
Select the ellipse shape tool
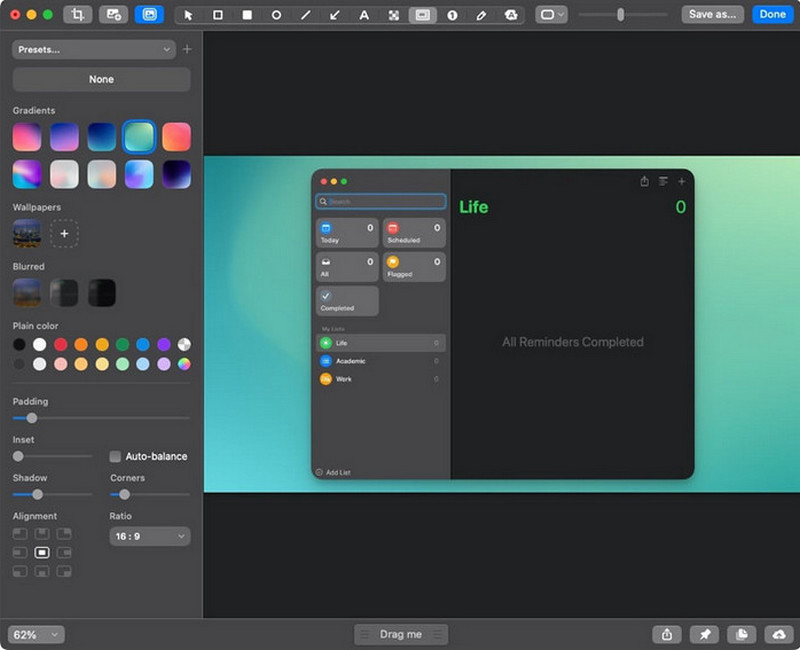(276, 15)
